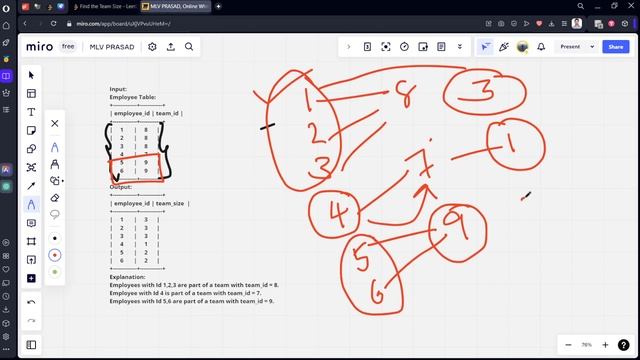
Task: Open notifications bell
Action: pyautogui.click(x=541, y=47)
